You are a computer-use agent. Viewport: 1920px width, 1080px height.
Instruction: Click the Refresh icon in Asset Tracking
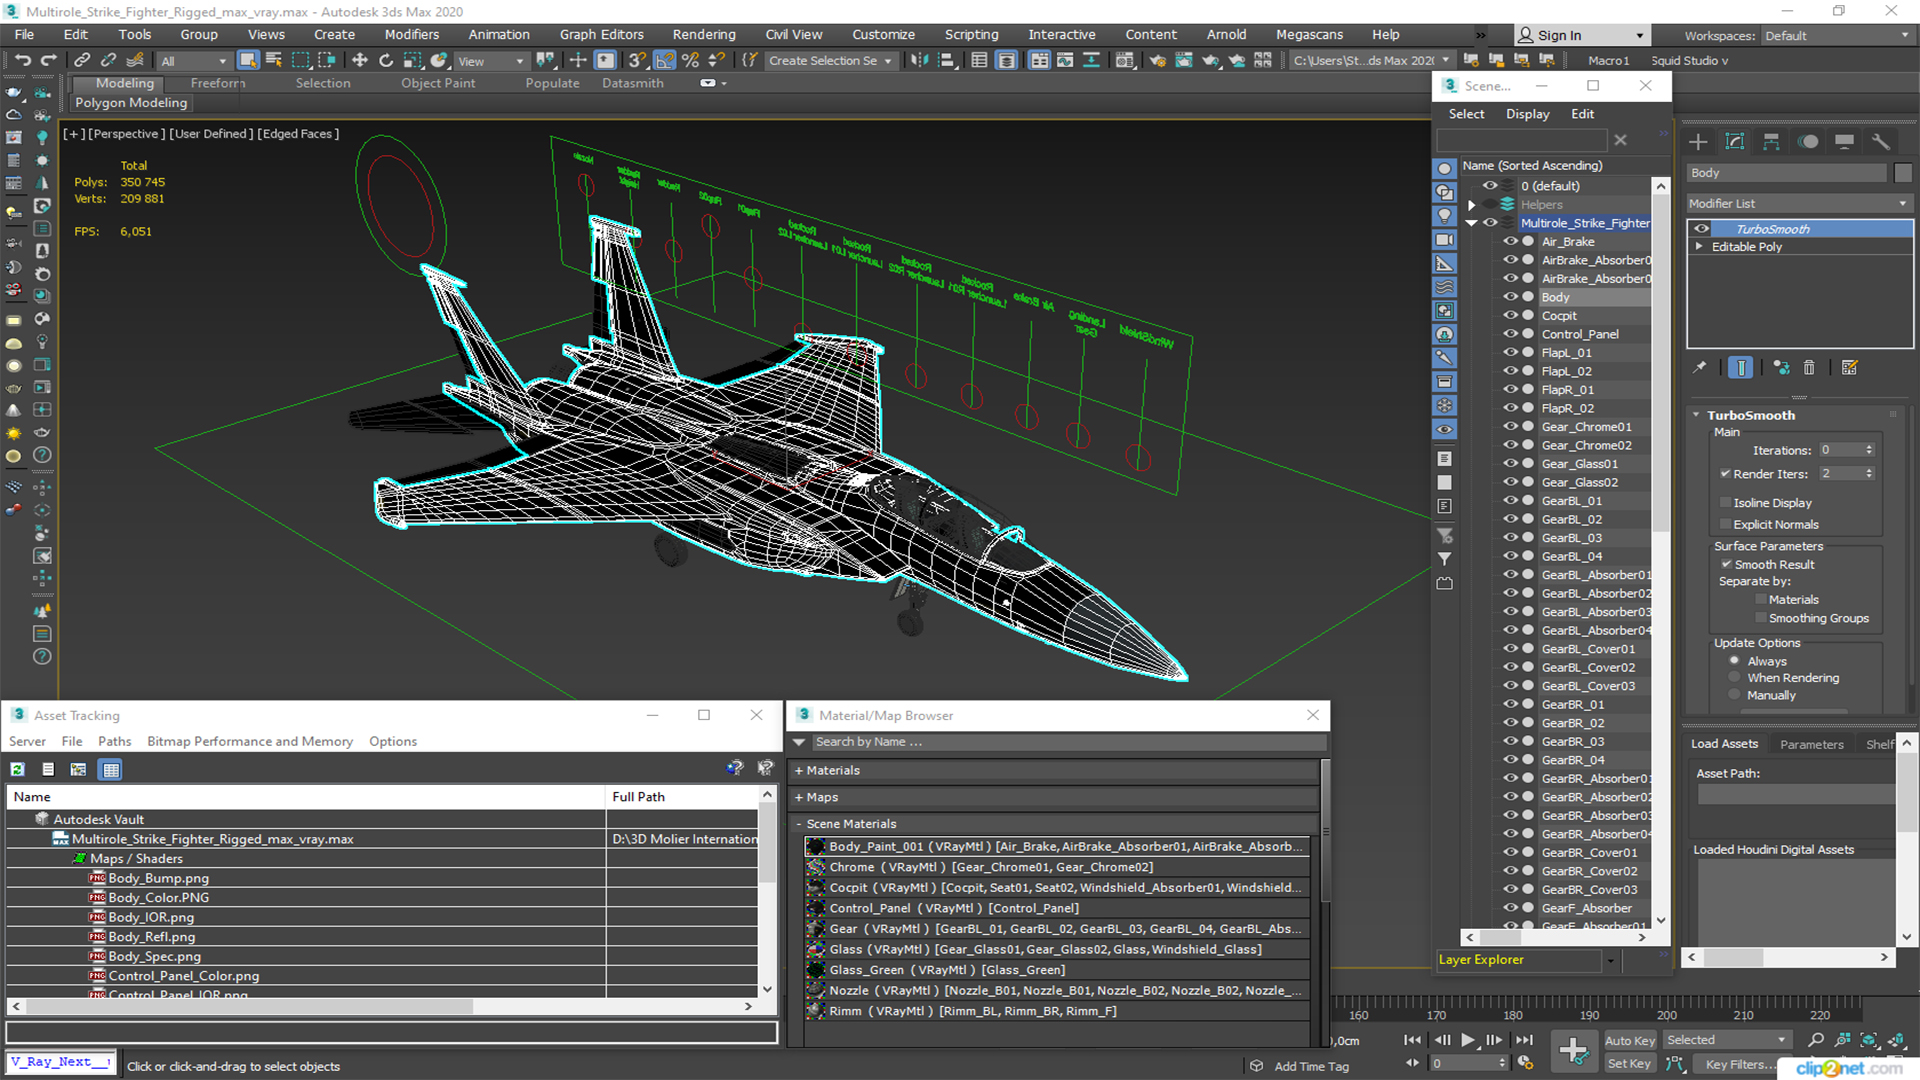(17, 769)
